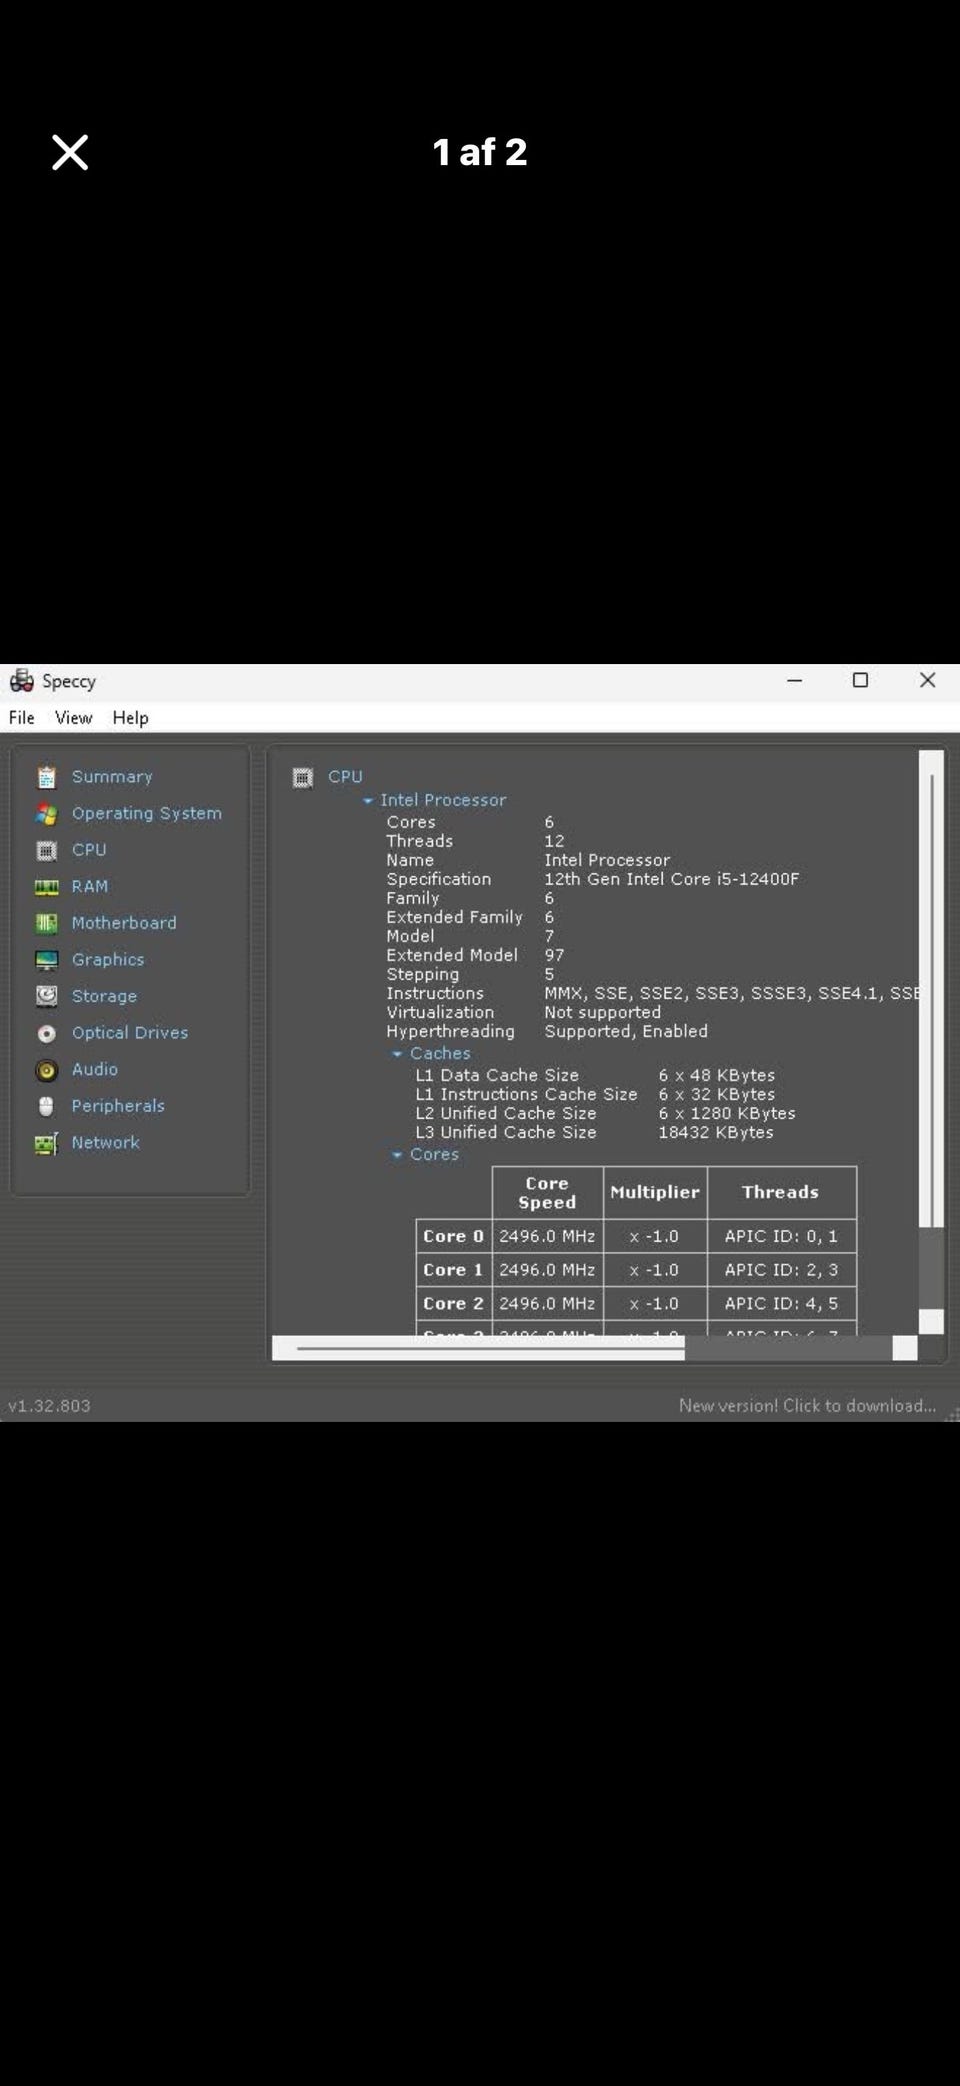This screenshot has width=960, height=2086.
Task: Click APIC ID: 2, 3 cell
Action: point(781,1270)
